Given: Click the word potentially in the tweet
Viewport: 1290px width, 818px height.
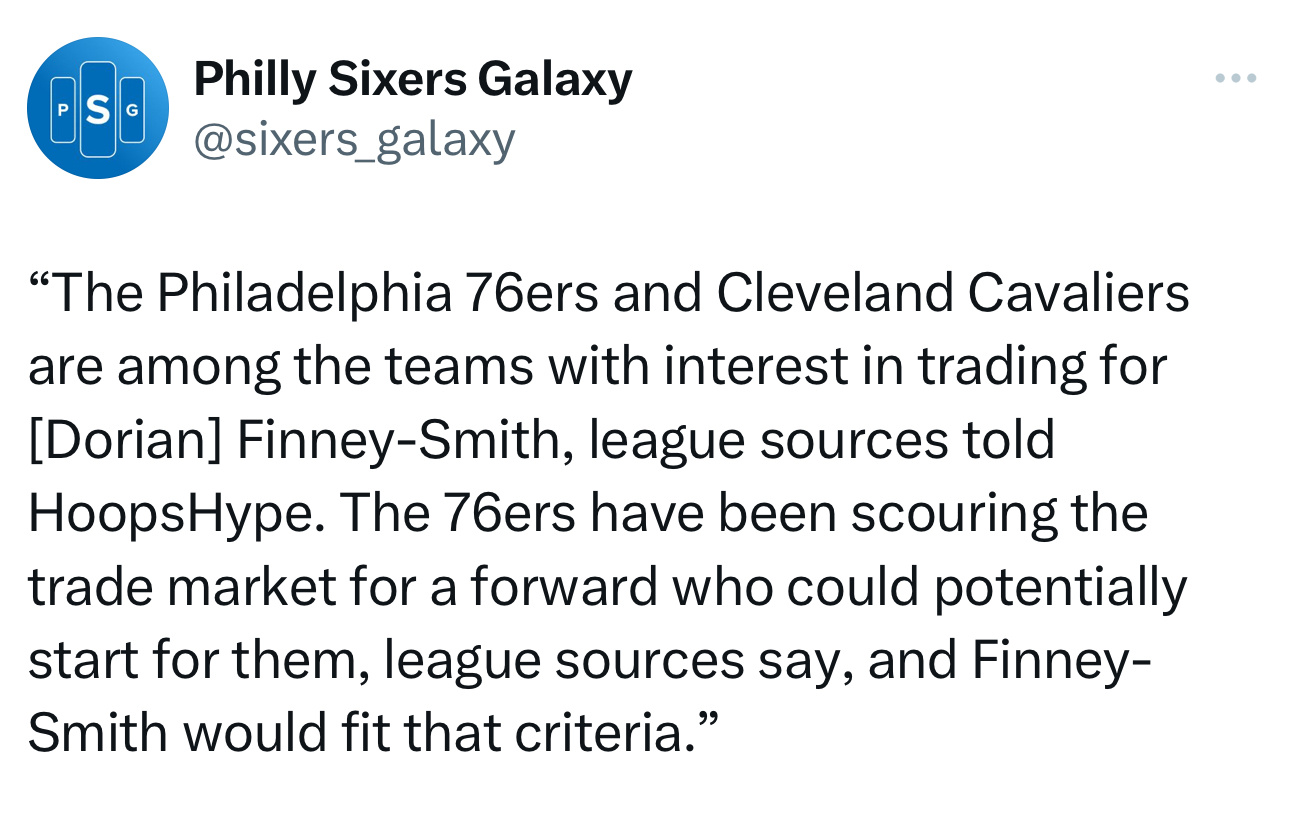Looking at the screenshot, I should tap(1060, 587).
